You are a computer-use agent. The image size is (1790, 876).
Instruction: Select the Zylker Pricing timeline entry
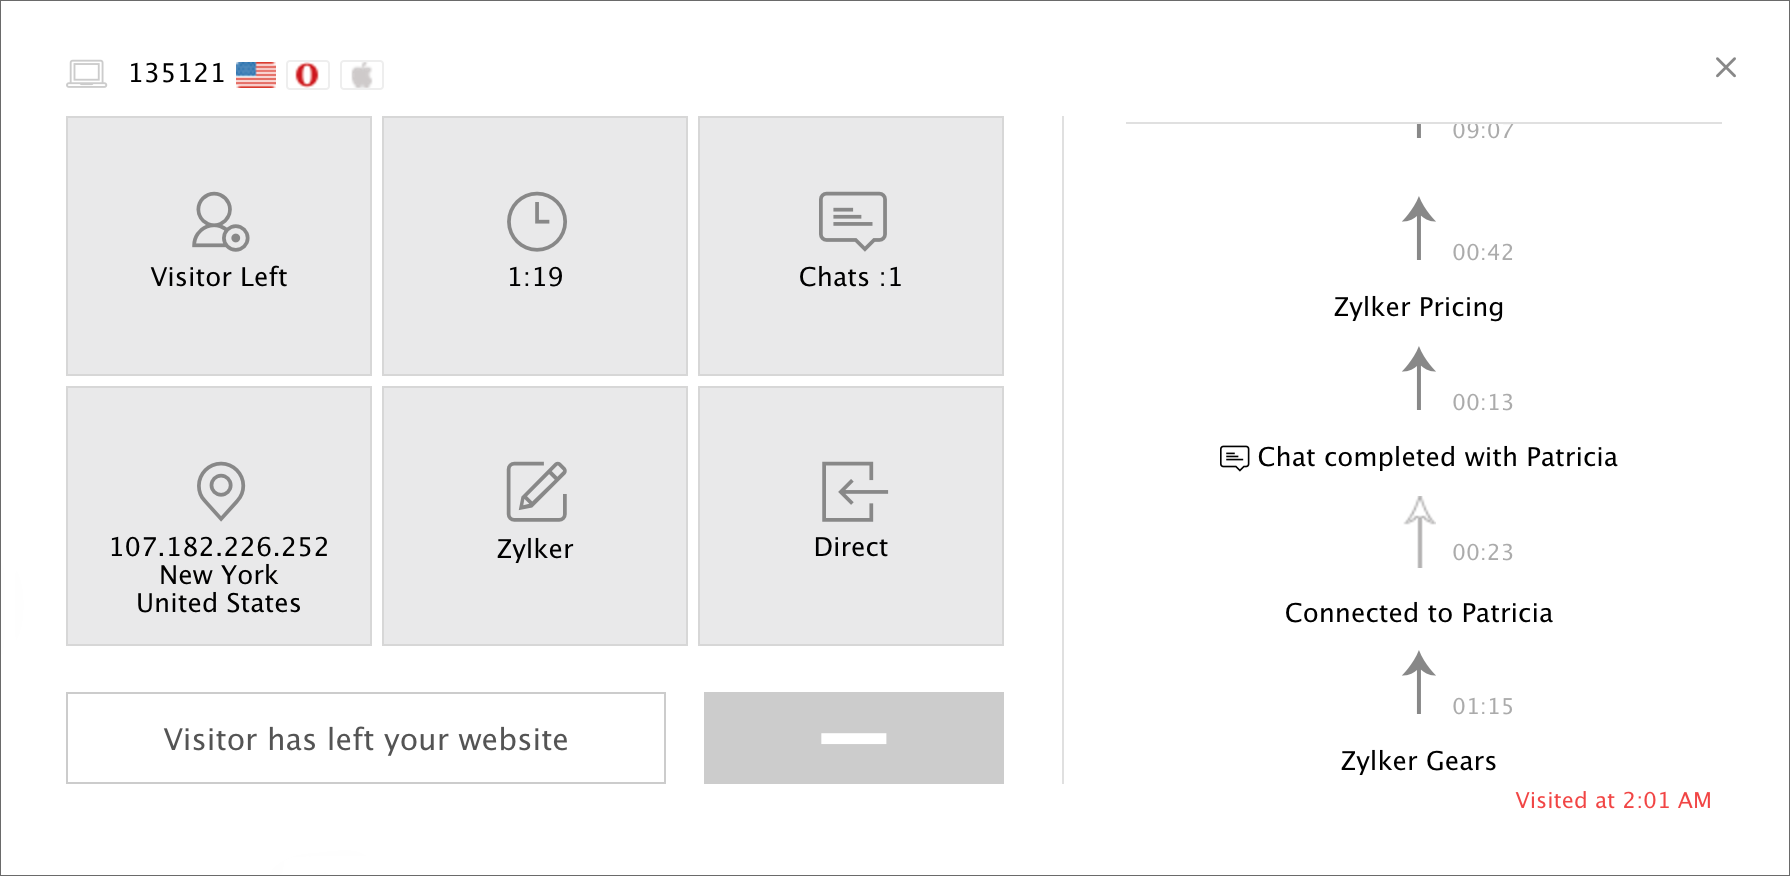(x=1418, y=307)
